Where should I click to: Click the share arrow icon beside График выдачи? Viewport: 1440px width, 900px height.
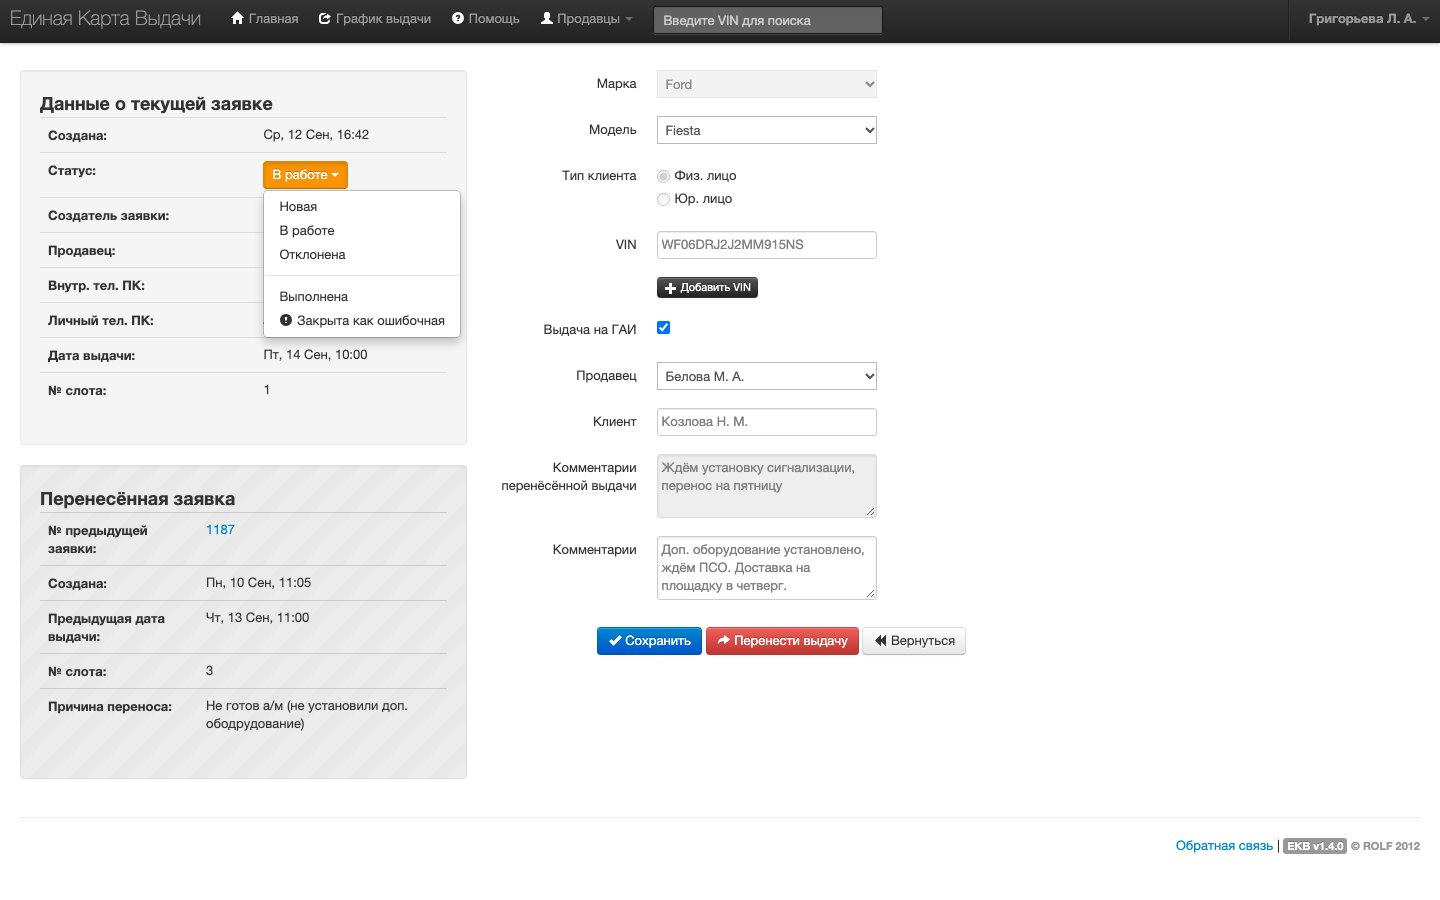coord(325,19)
